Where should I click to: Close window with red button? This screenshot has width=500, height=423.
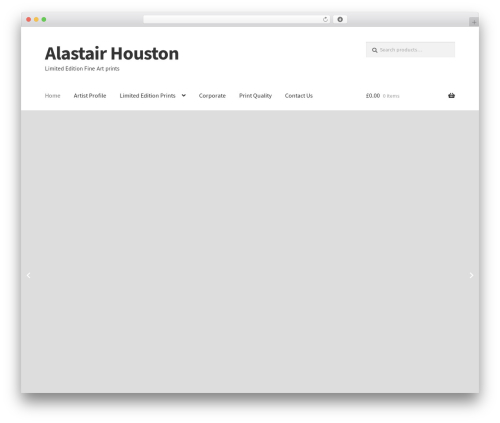pyautogui.click(x=29, y=20)
